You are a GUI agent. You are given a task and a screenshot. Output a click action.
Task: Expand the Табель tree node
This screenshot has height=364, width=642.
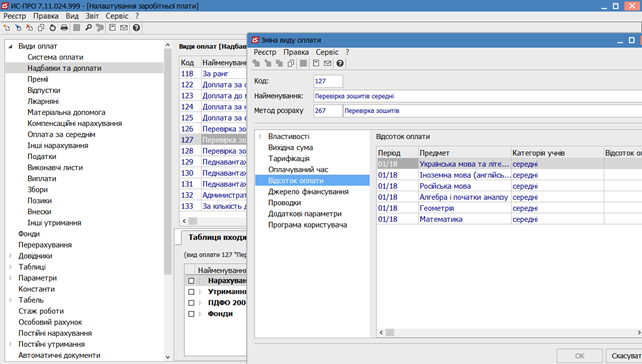pyautogui.click(x=11, y=300)
